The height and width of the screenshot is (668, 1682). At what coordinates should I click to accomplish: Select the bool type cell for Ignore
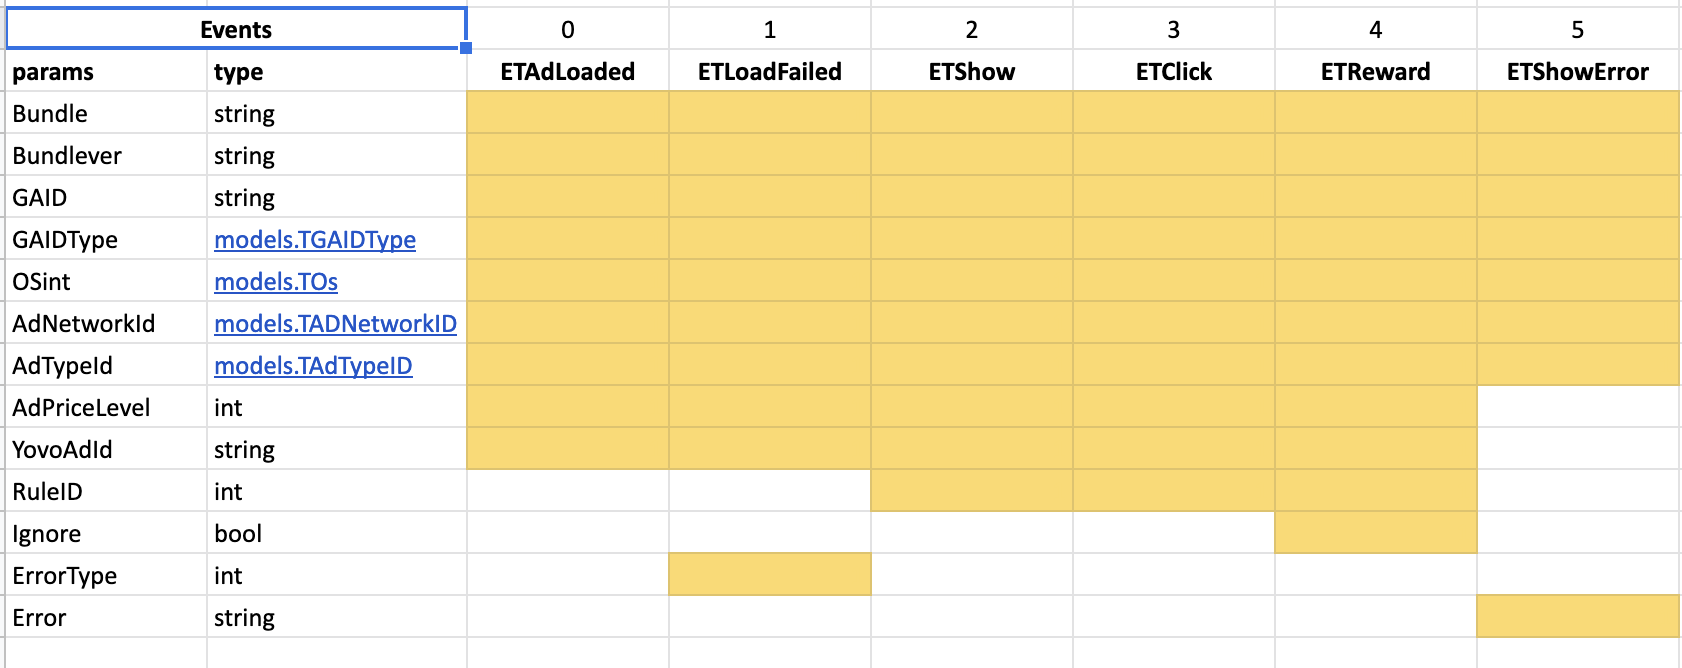(336, 533)
